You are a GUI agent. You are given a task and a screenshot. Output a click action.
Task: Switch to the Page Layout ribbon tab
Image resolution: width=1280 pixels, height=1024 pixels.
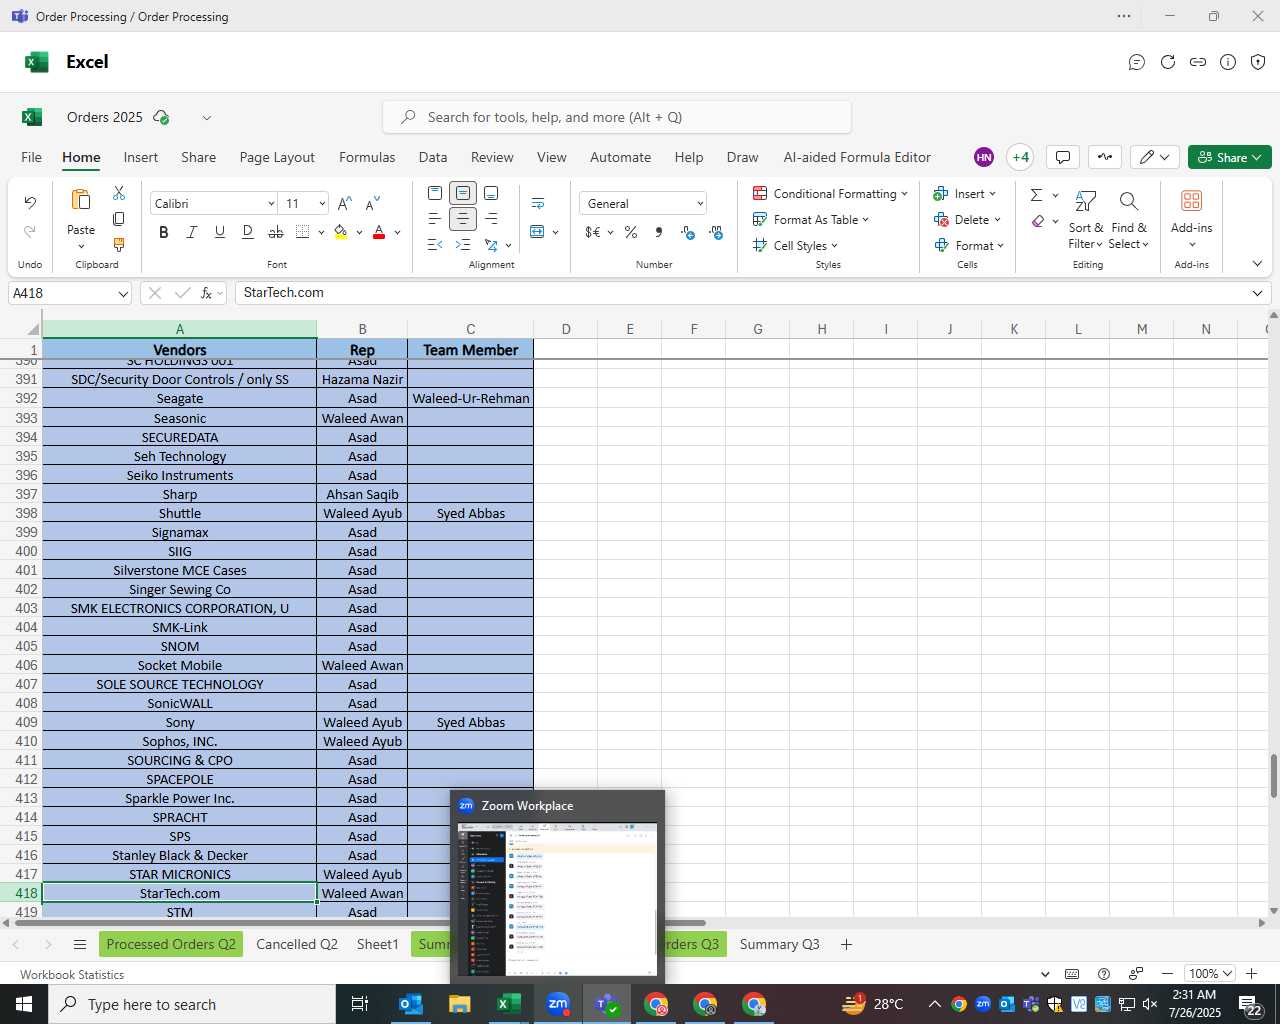(x=277, y=157)
